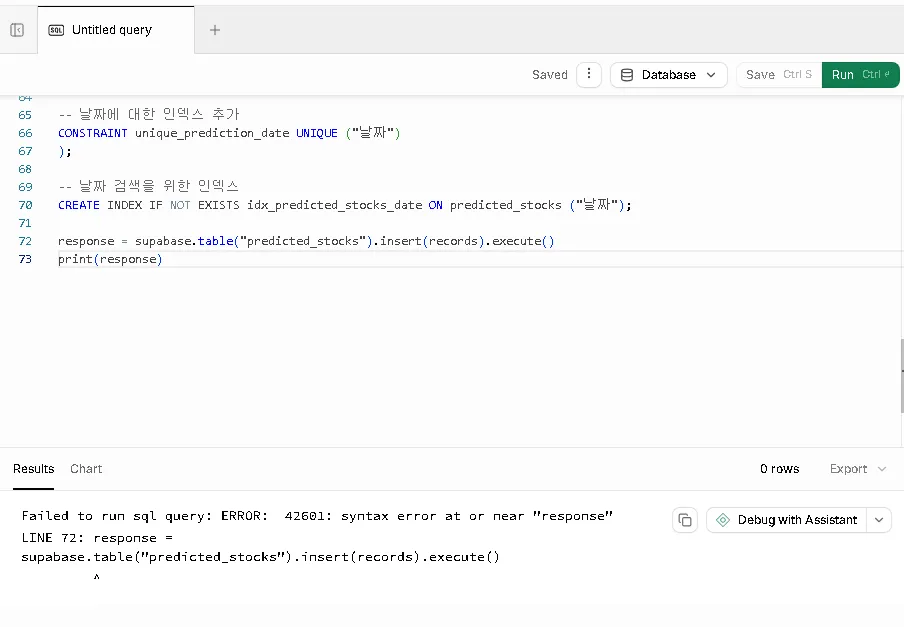
Task: Run the SQL query
Action: 860,75
